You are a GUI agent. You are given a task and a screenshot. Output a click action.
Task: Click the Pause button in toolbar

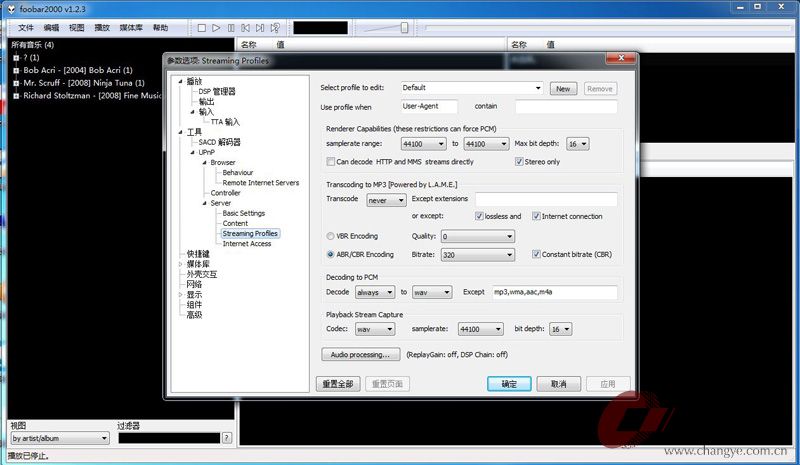coord(231,28)
